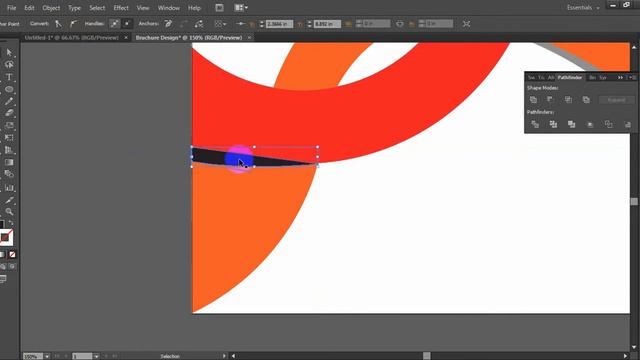Click the stroke color swatch

click(x=6, y=237)
